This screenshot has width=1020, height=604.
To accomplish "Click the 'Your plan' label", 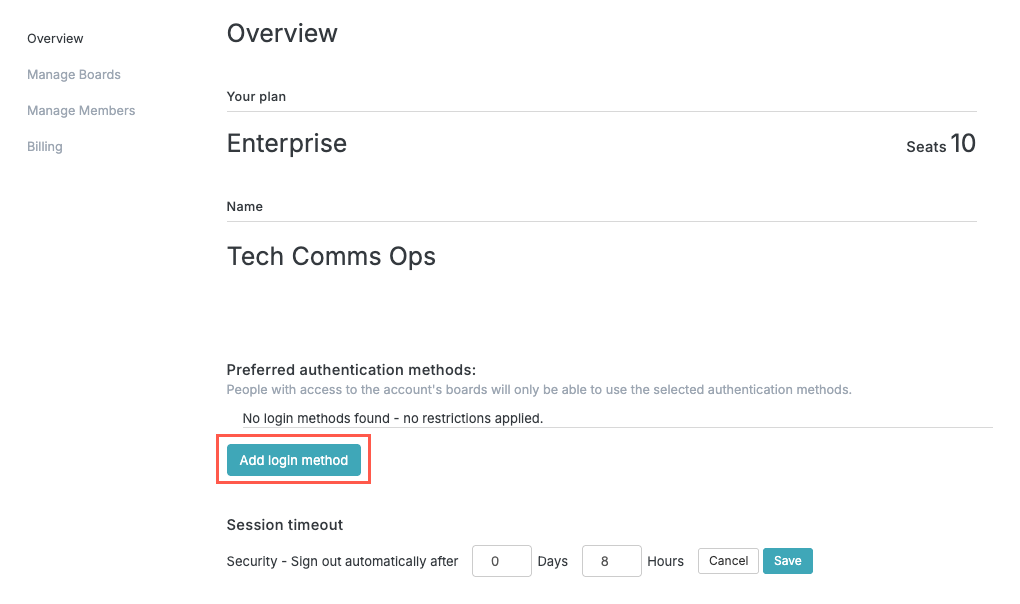I will point(256,97).
